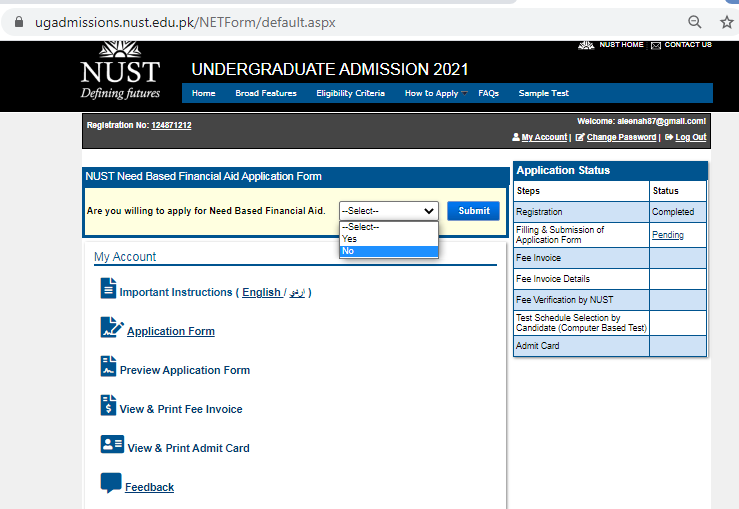Click the Registration step cell
Viewport: 739px width, 509px height.
[x=582, y=212]
